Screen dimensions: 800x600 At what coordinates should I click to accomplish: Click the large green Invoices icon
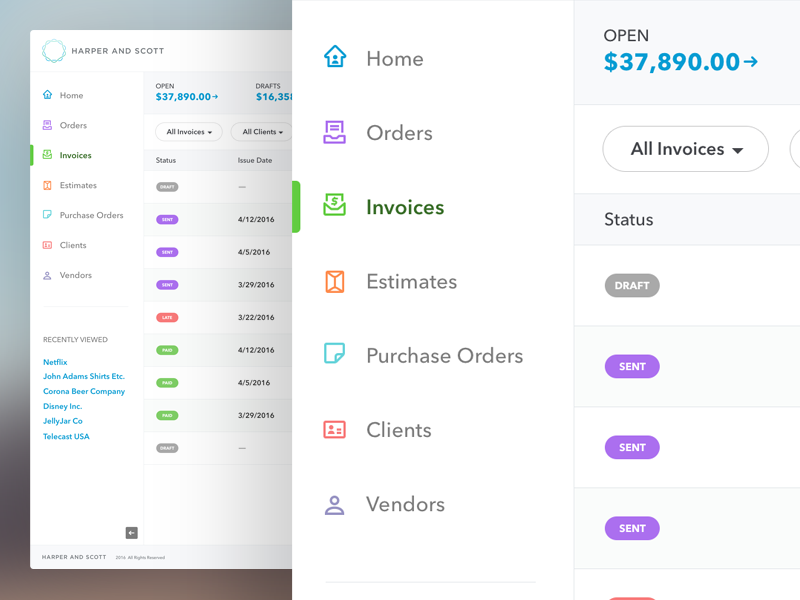(x=335, y=205)
